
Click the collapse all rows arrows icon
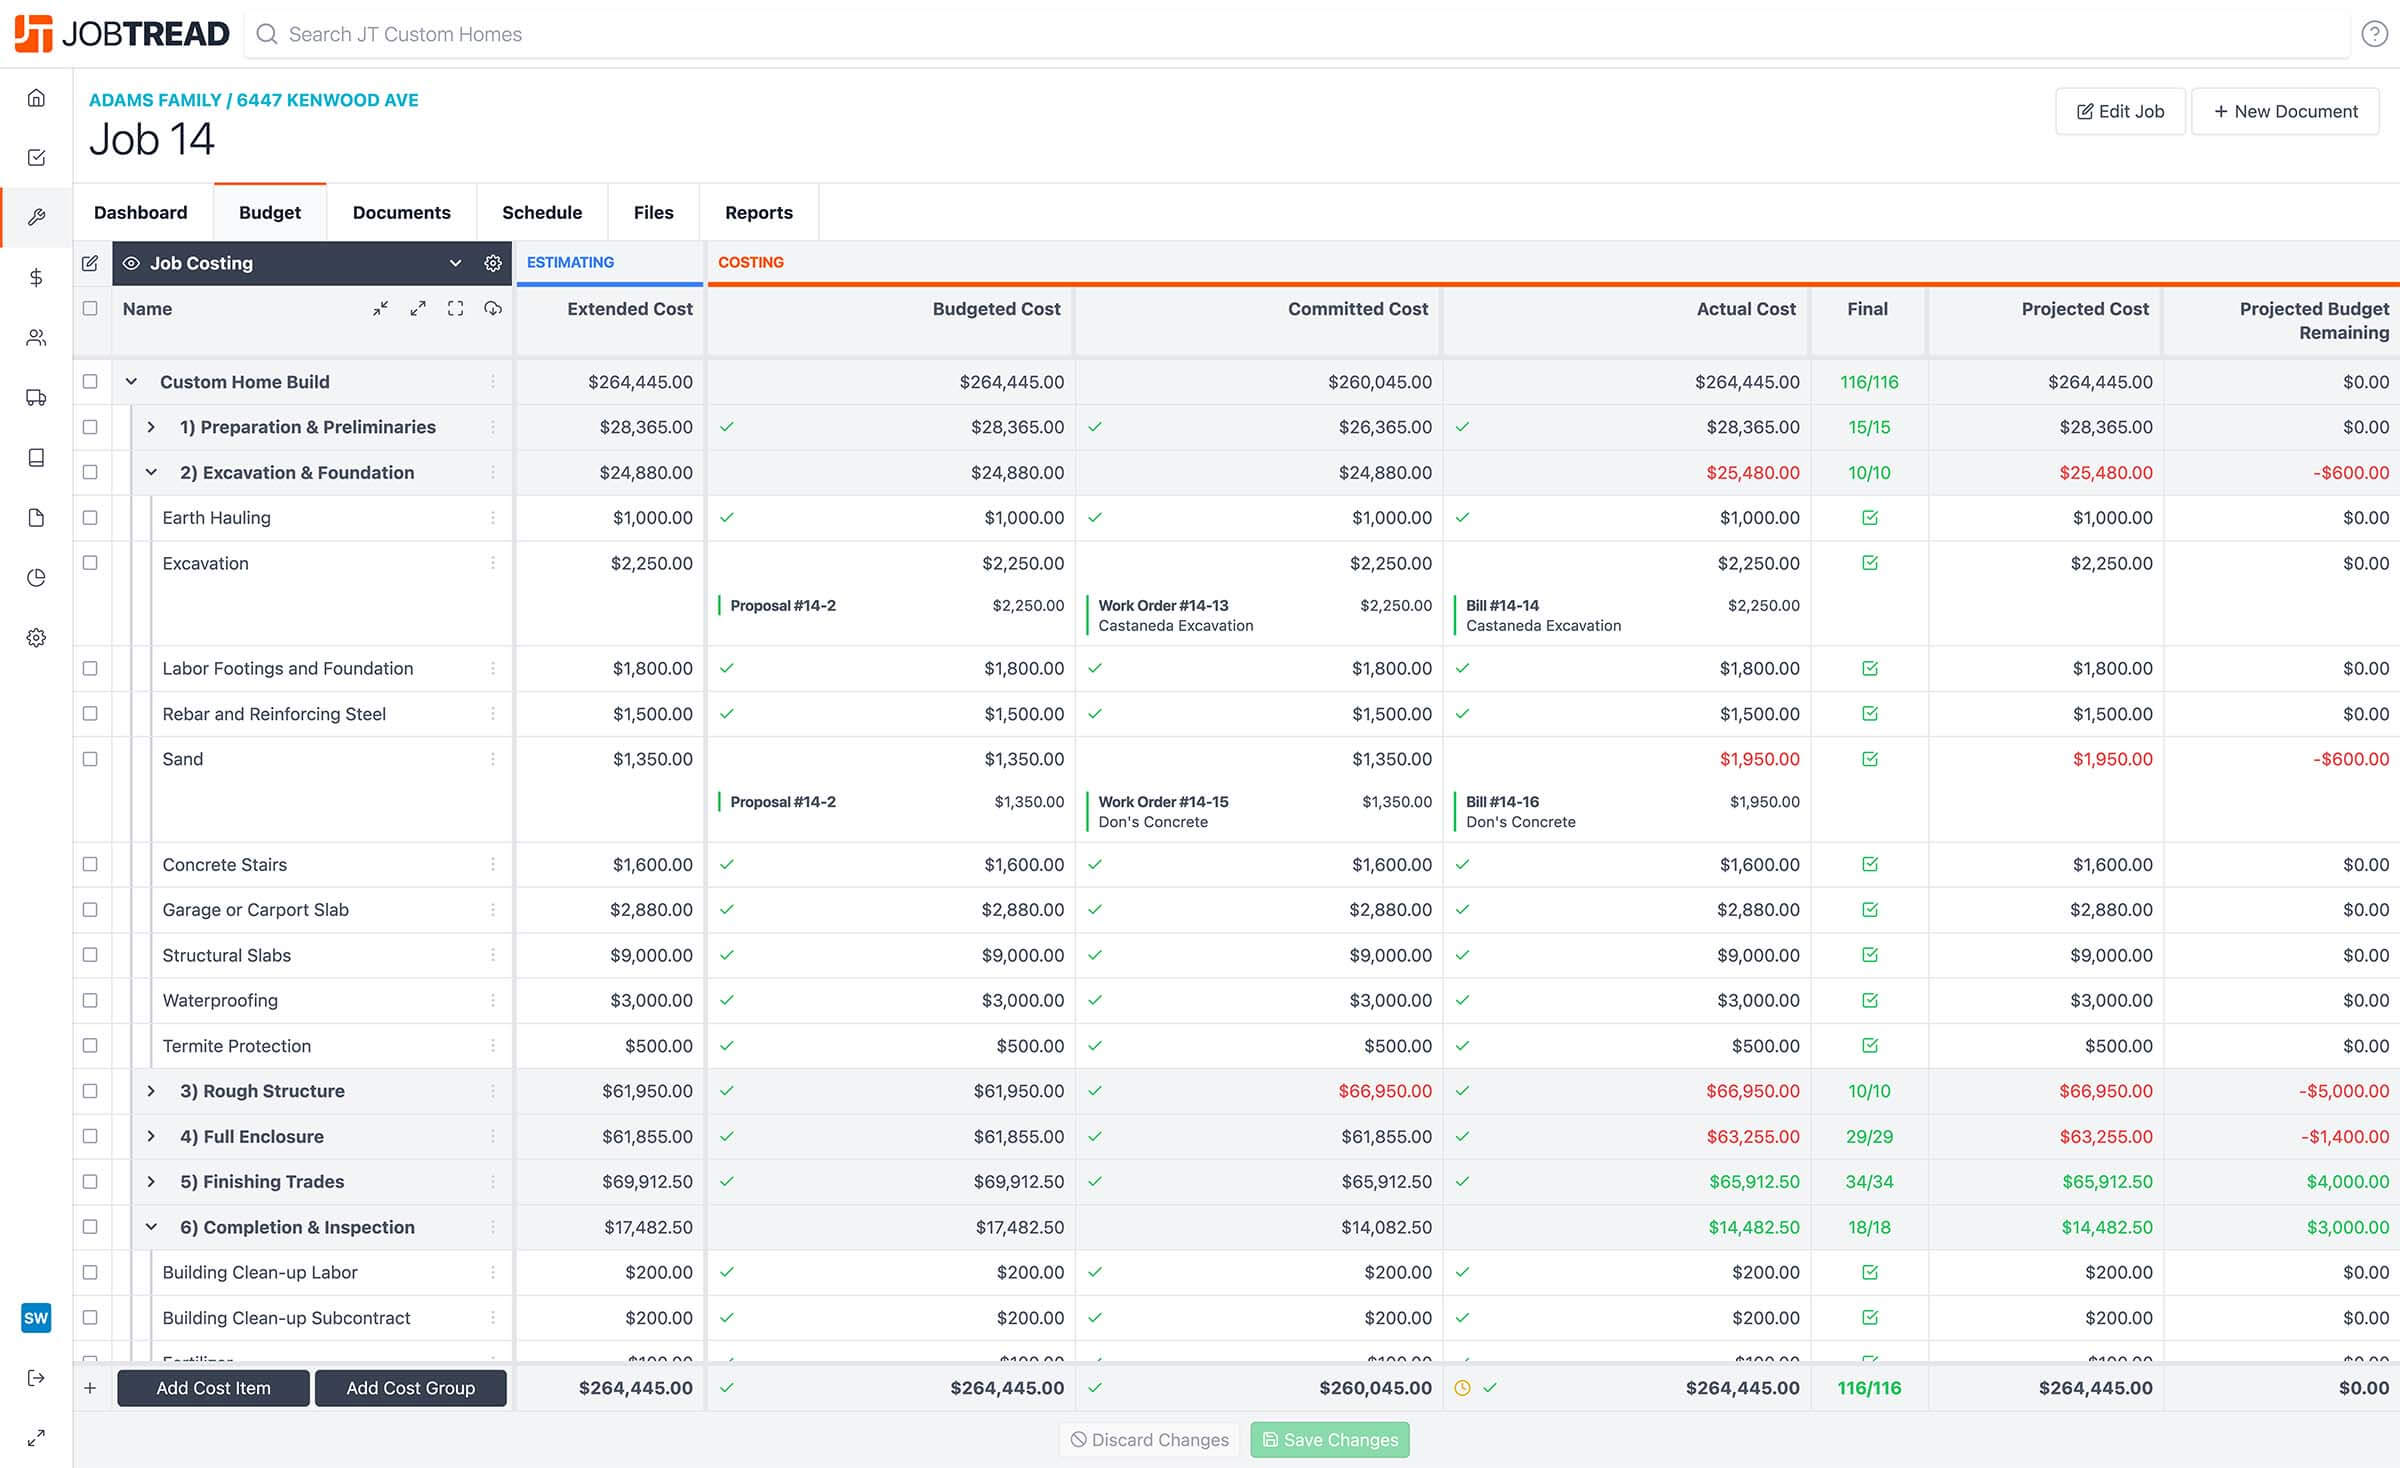(x=380, y=309)
